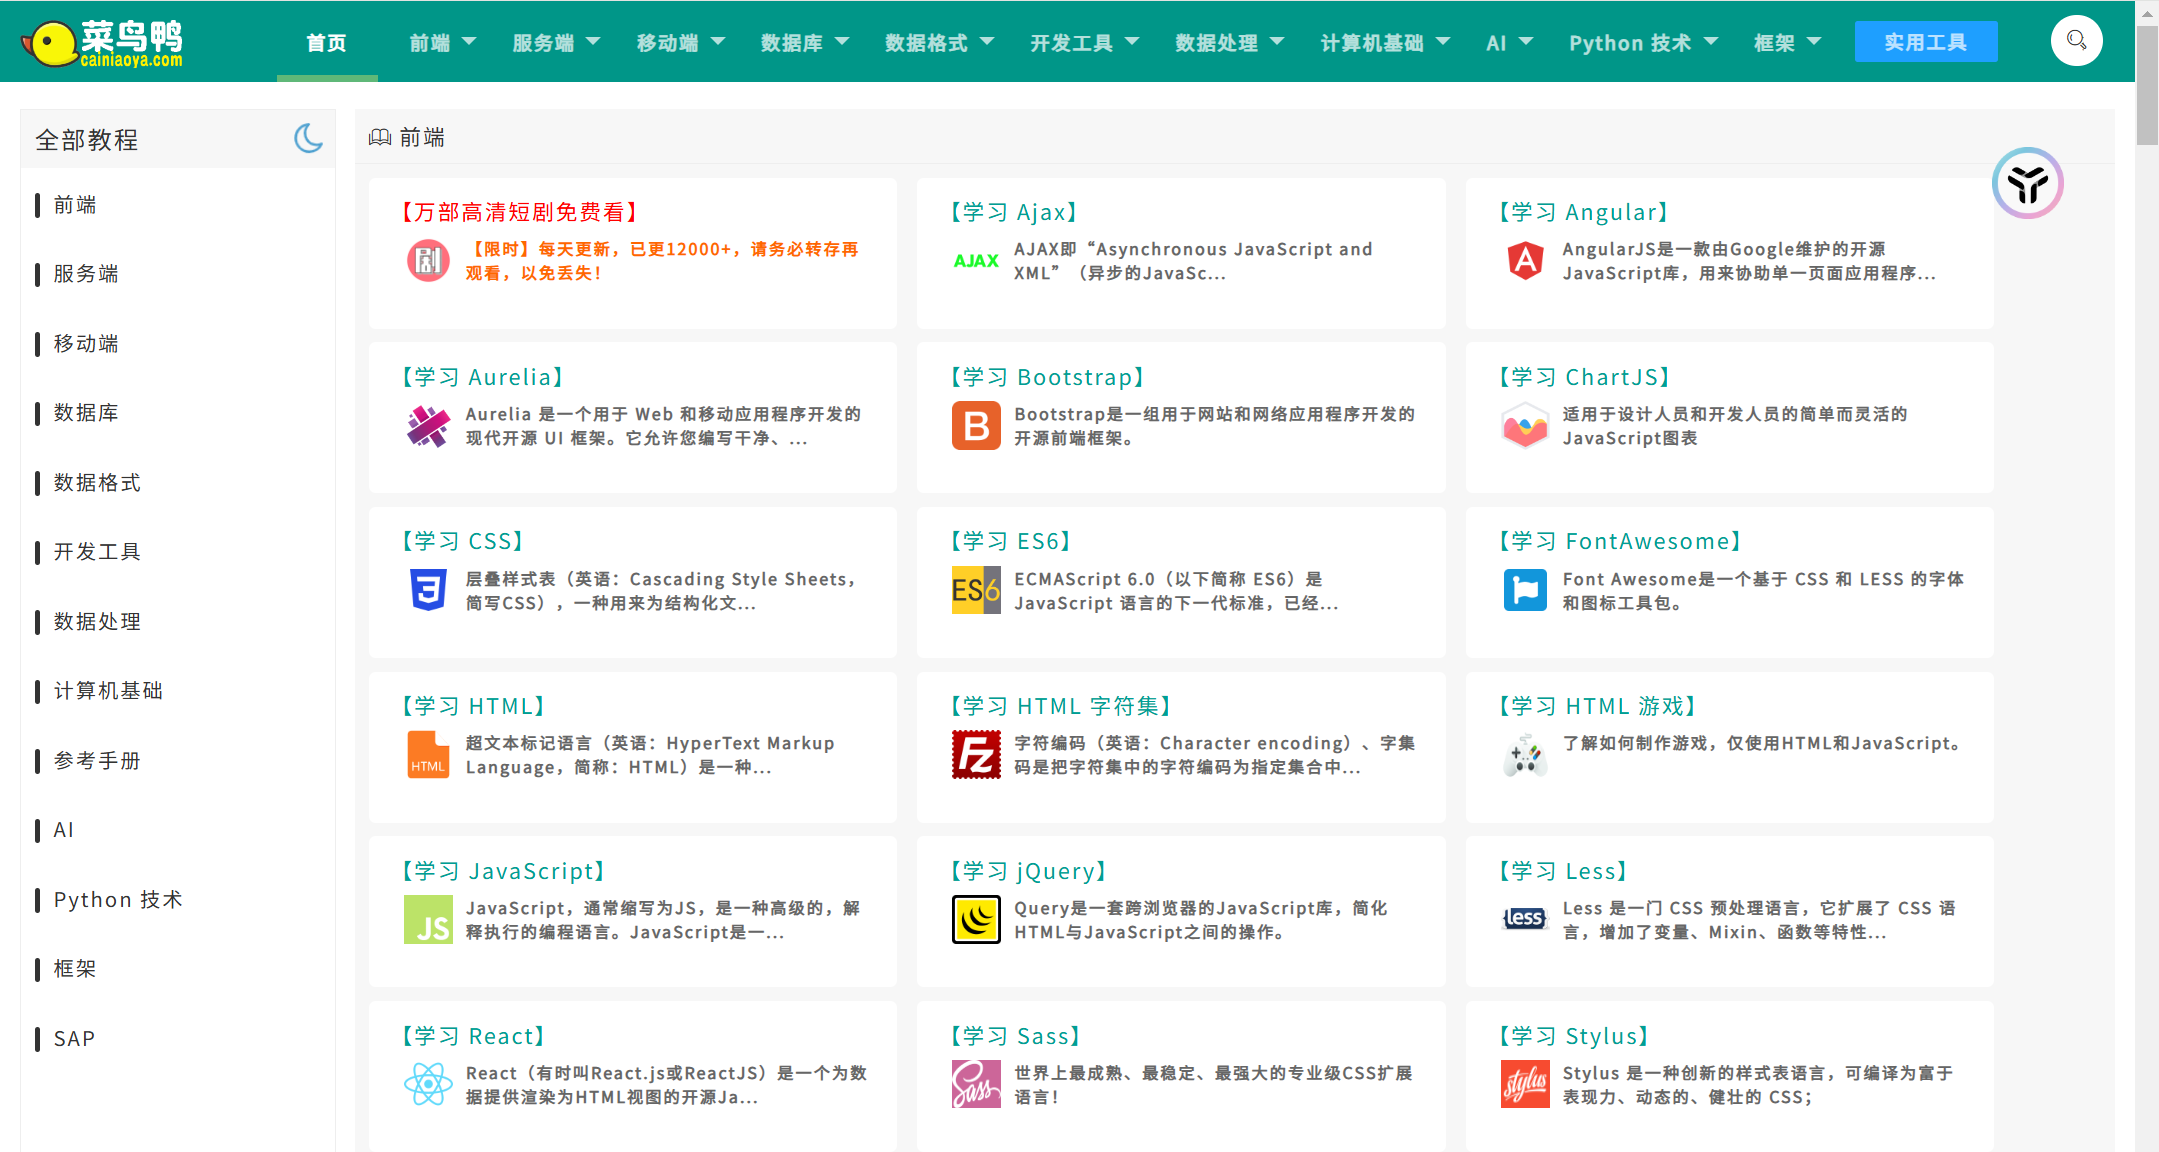
Task: Open the 【学习 JavaScript】 link
Action: click(x=503, y=871)
